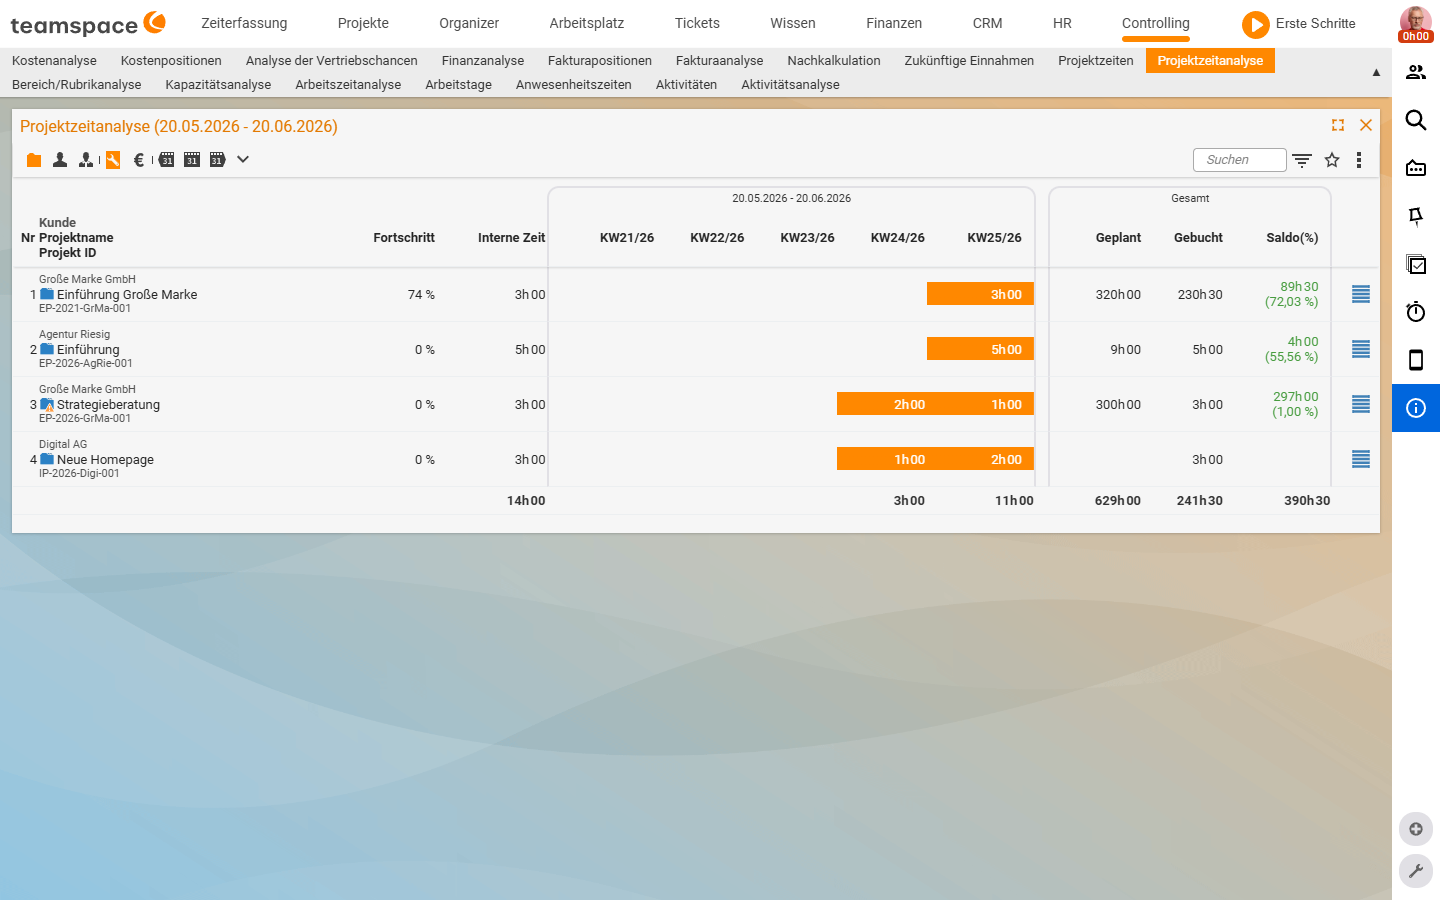The height and width of the screenshot is (900, 1440).
Task: Open the user avatar profile
Action: pyautogui.click(x=1416, y=23)
